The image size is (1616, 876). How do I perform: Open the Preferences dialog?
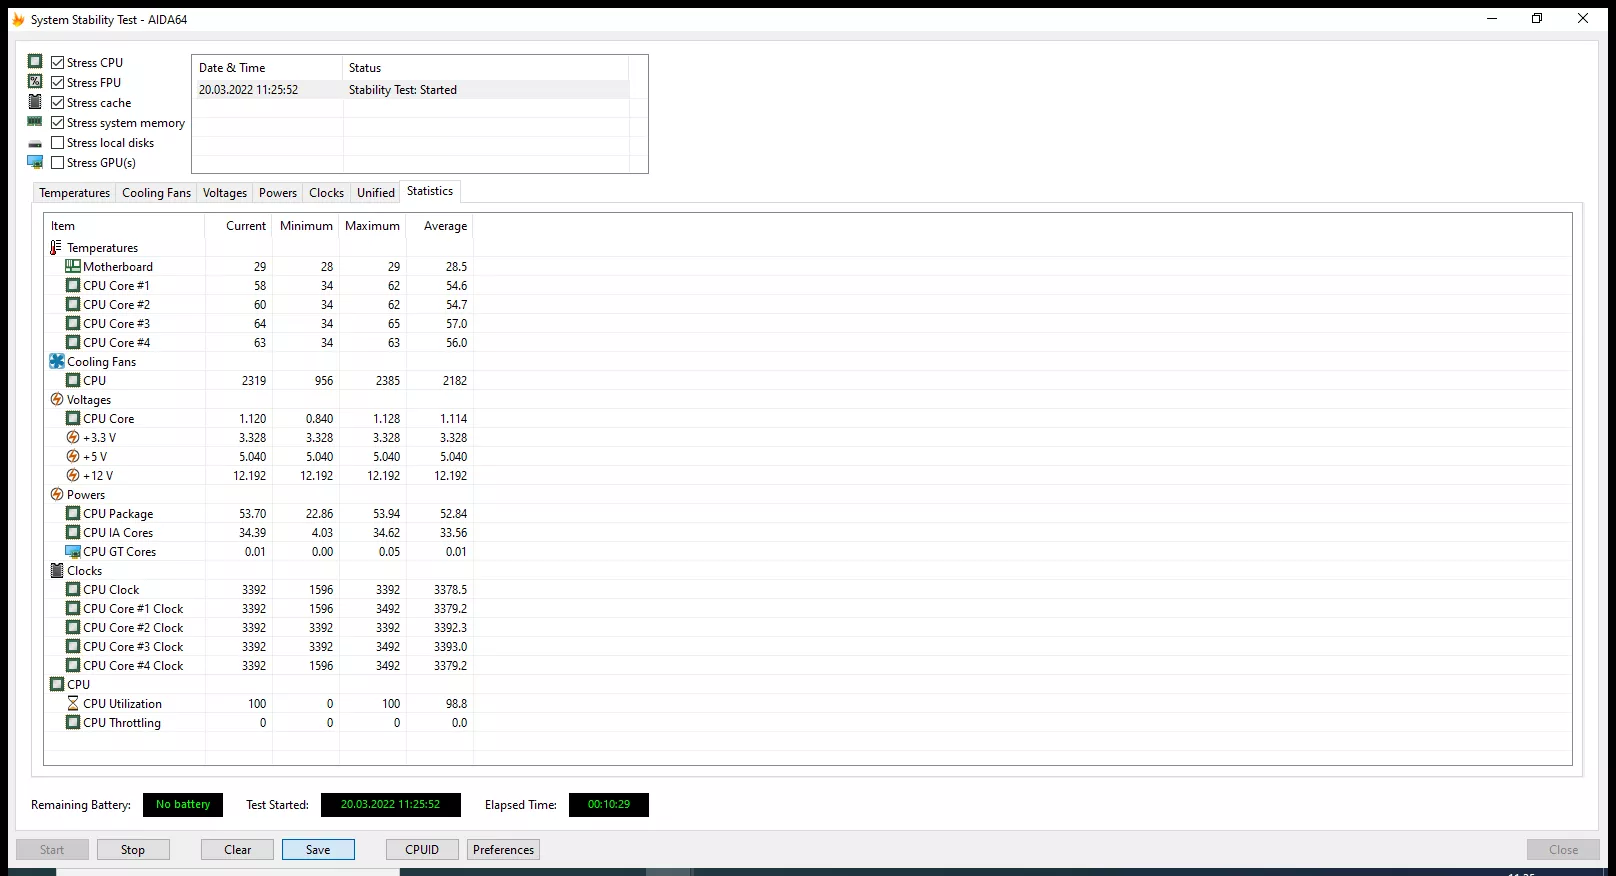[504, 850]
